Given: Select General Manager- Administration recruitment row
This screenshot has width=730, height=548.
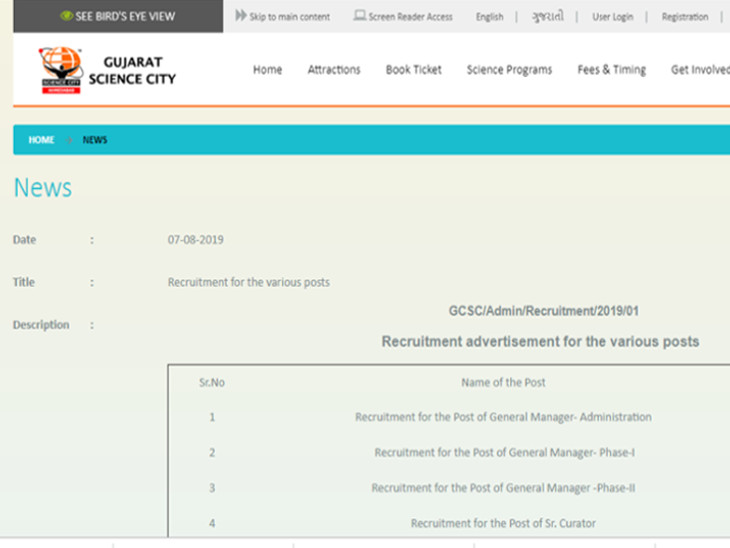Looking at the screenshot, I should tap(503, 417).
